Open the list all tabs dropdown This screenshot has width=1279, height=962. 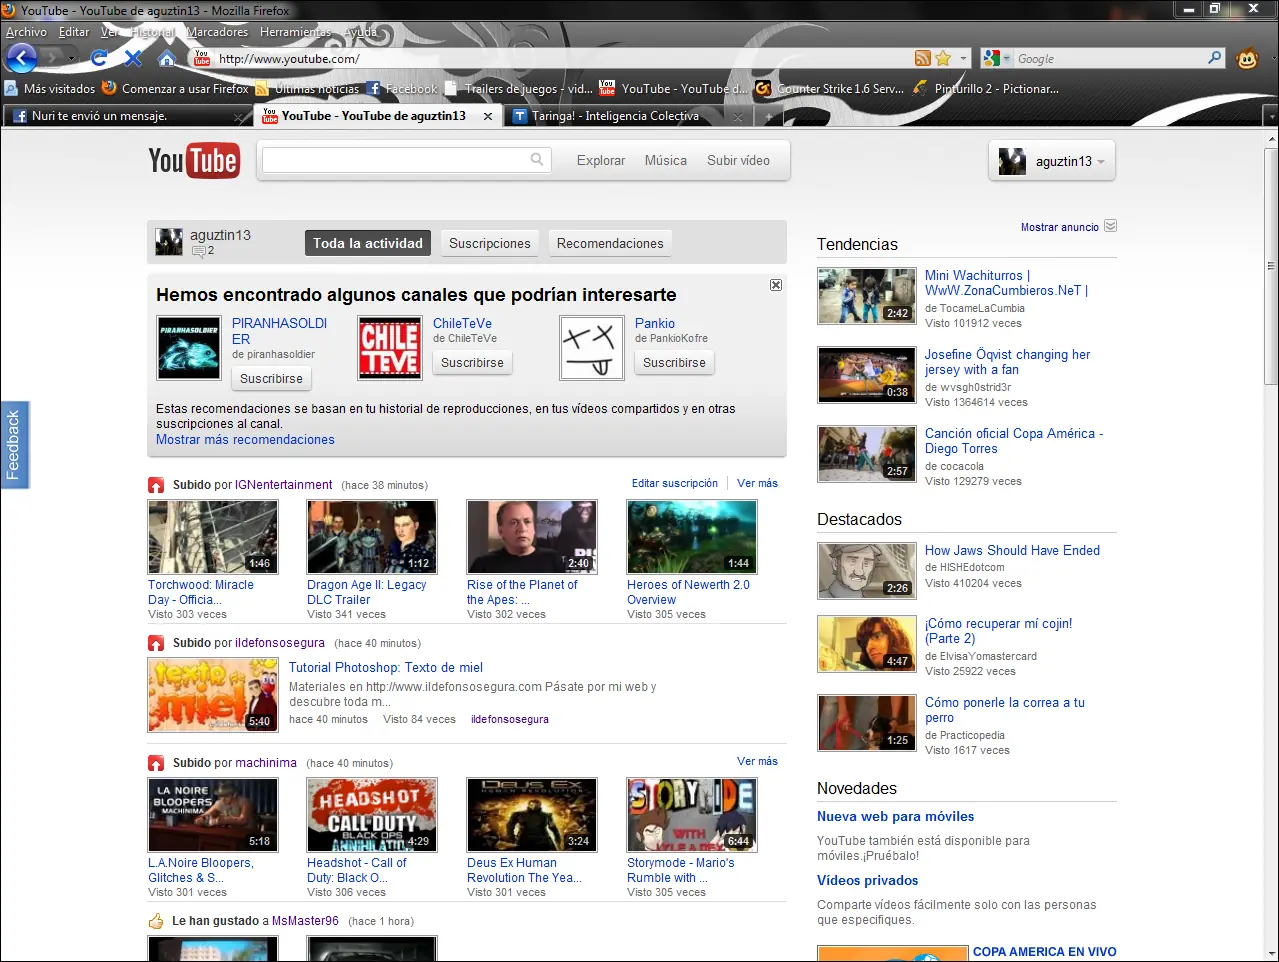click(x=1271, y=117)
